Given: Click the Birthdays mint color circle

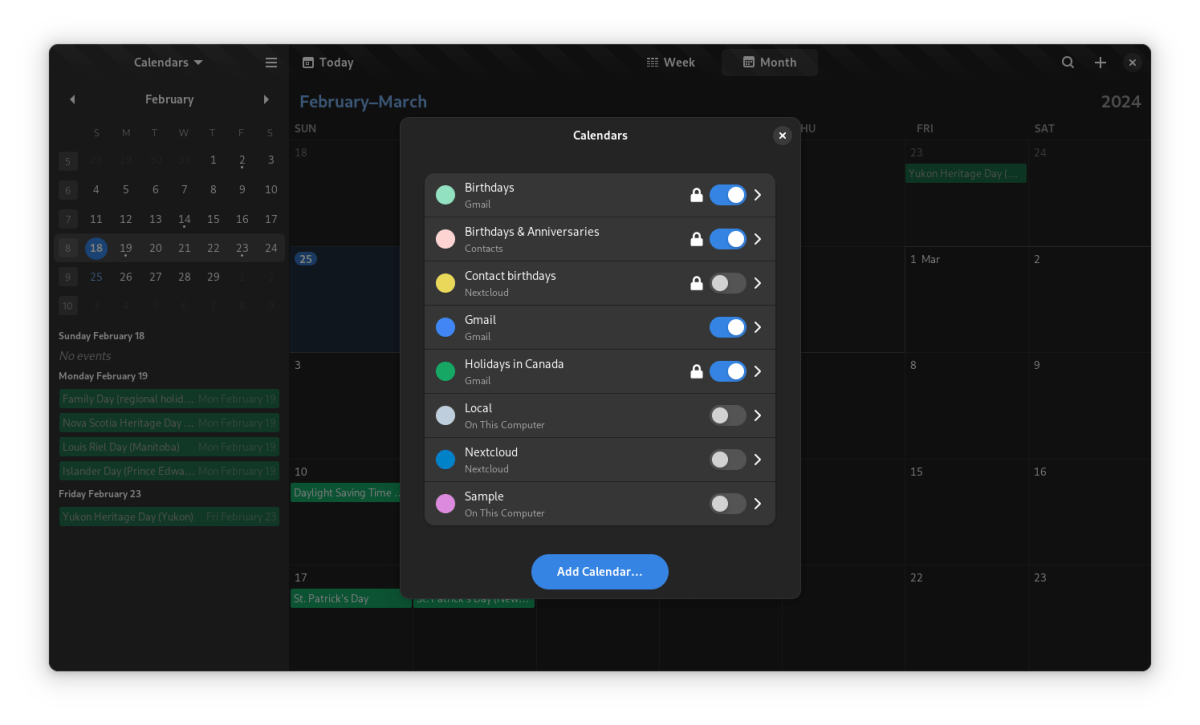Looking at the screenshot, I should pyautogui.click(x=446, y=195).
